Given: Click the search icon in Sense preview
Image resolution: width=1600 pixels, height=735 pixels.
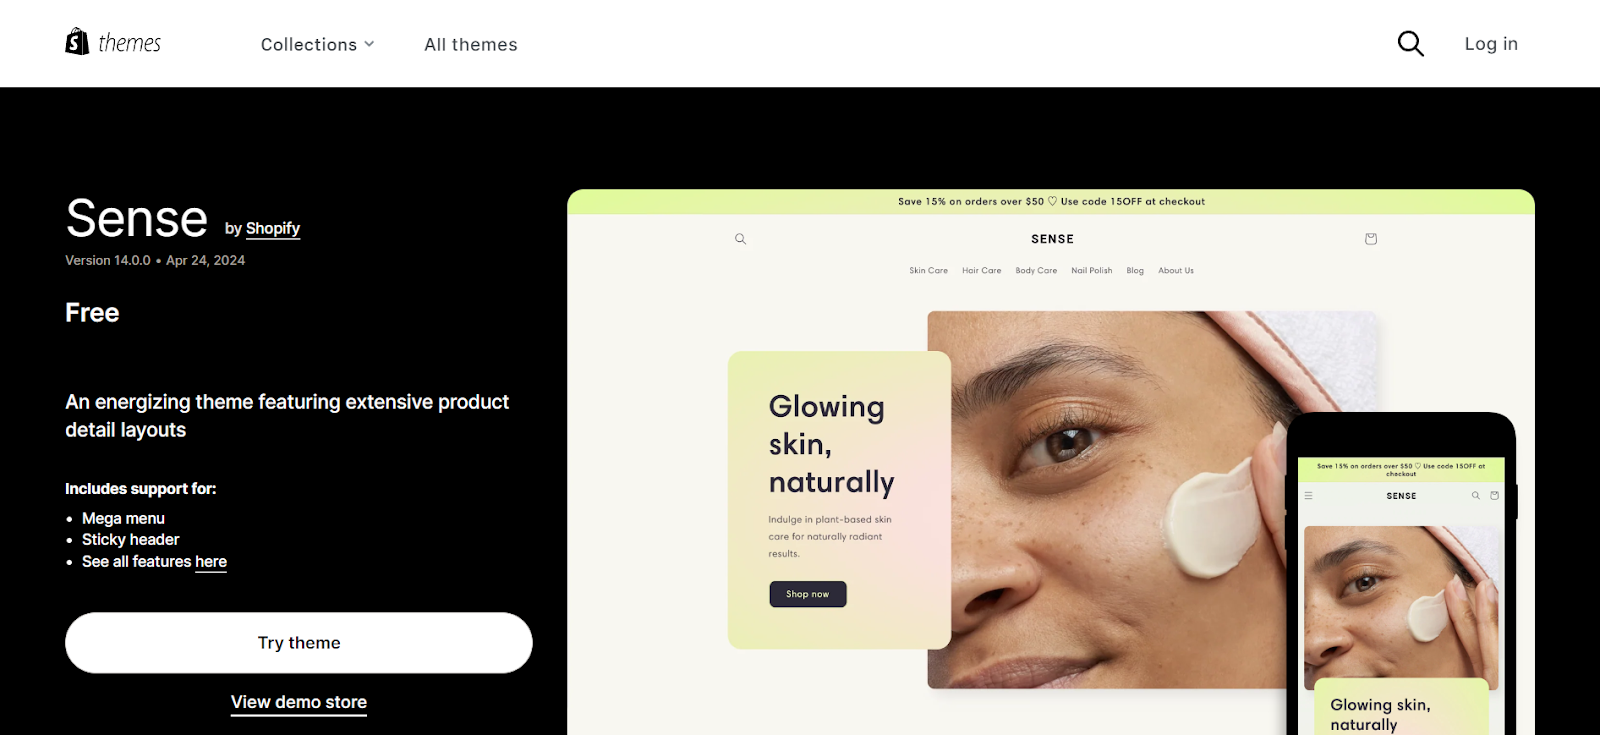Looking at the screenshot, I should click(x=741, y=239).
